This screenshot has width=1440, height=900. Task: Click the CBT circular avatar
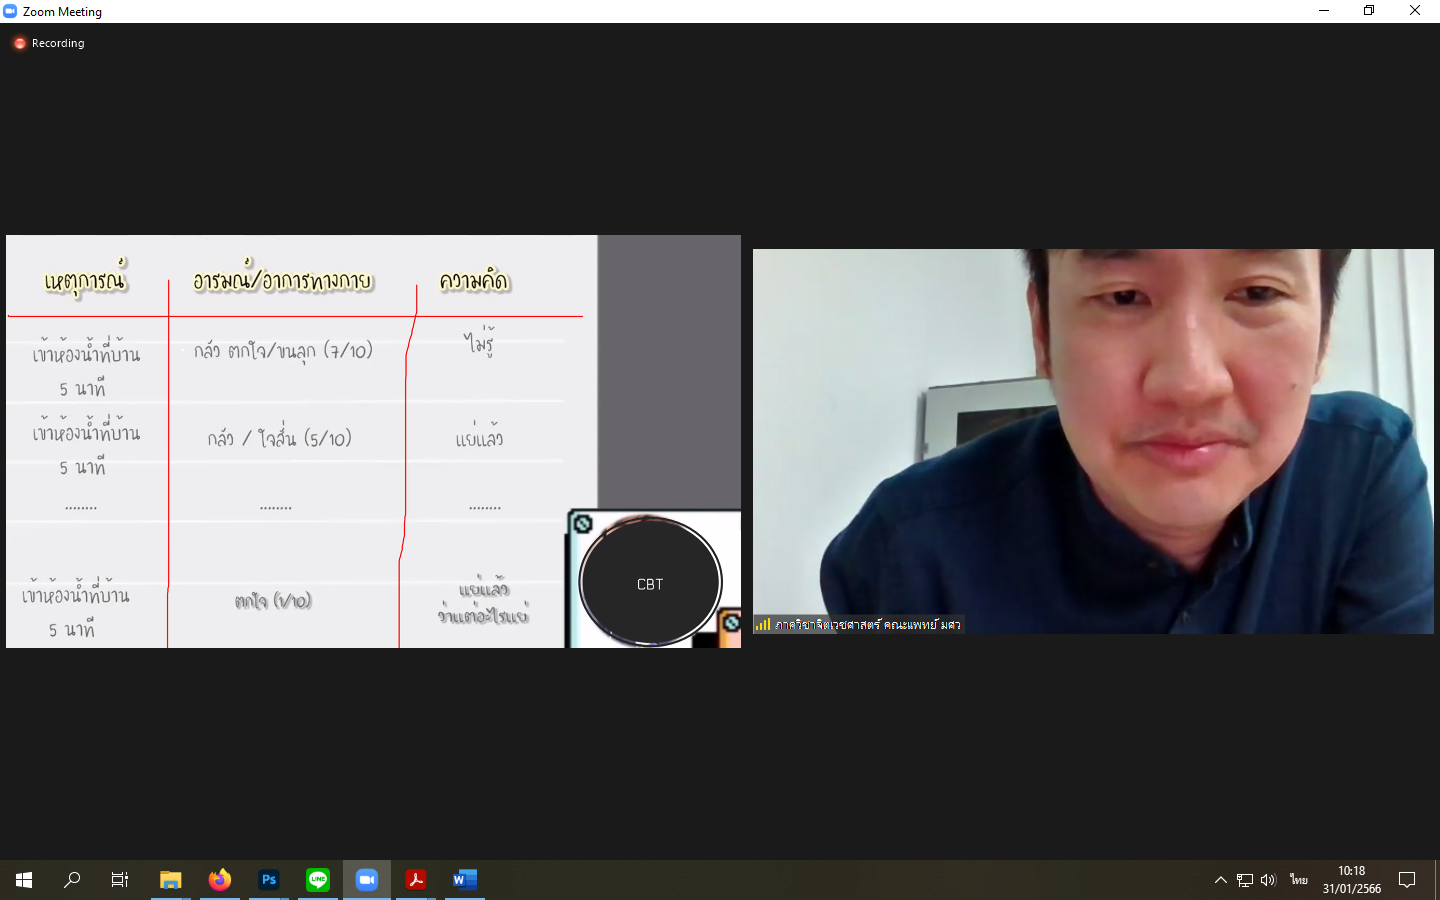650,583
